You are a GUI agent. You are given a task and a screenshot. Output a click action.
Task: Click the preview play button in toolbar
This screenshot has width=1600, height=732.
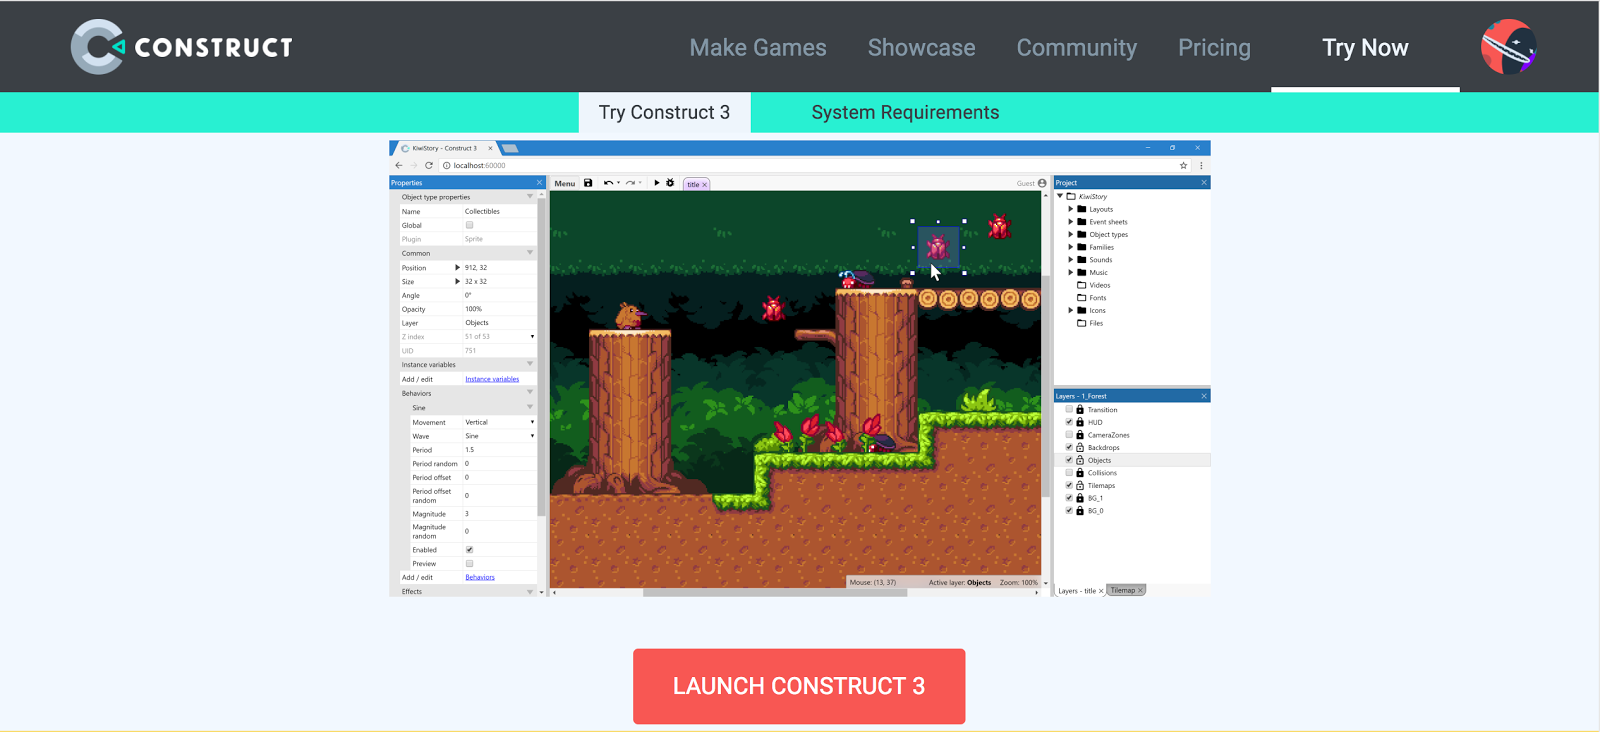tap(657, 183)
